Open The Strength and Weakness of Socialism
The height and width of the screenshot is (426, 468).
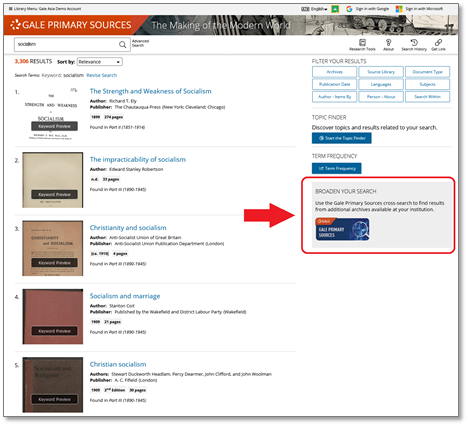click(x=150, y=91)
